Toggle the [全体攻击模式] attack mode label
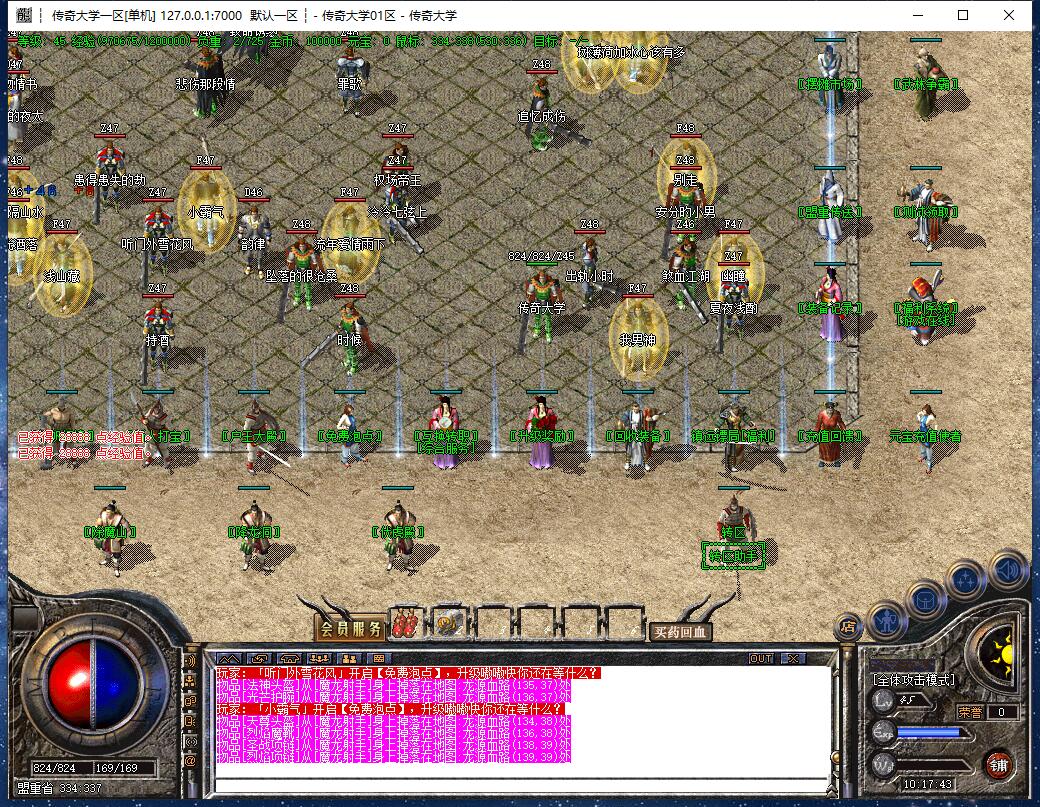1040x807 pixels. 915,680
